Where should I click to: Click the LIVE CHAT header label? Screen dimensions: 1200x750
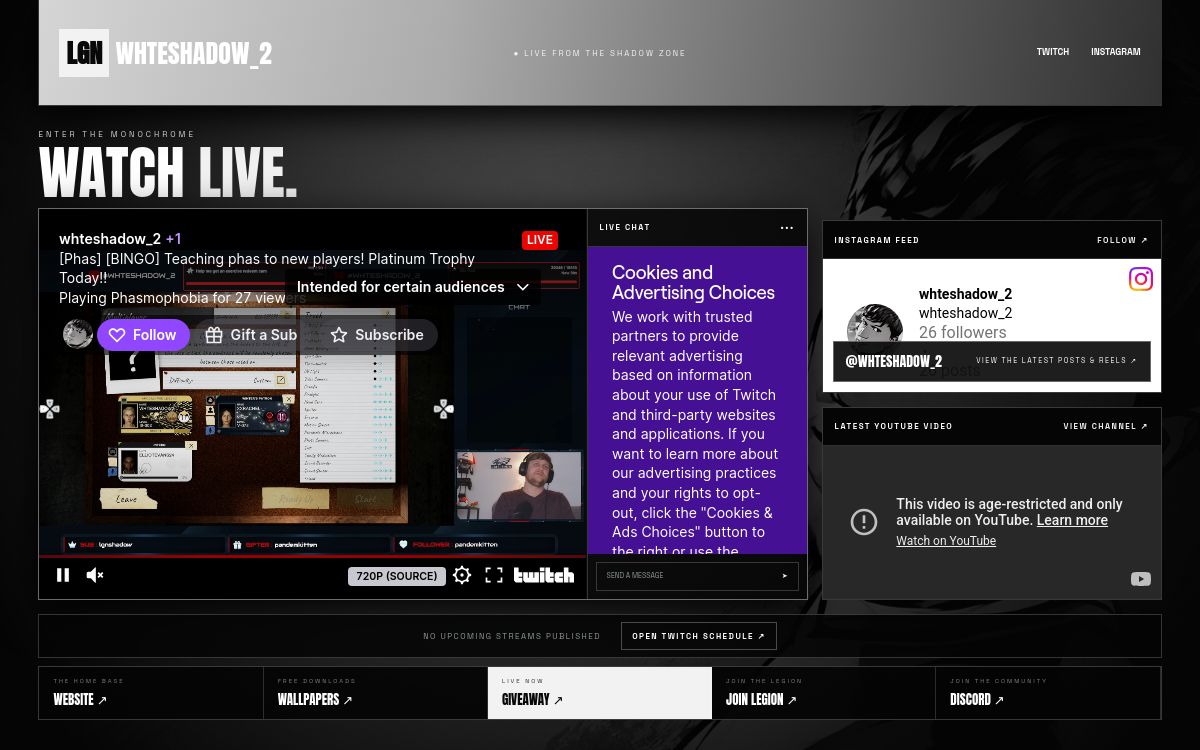coord(625,228)
